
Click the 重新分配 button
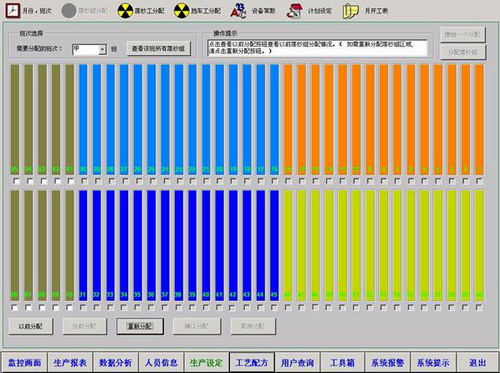pyautogui.click(x=140, y=326)
